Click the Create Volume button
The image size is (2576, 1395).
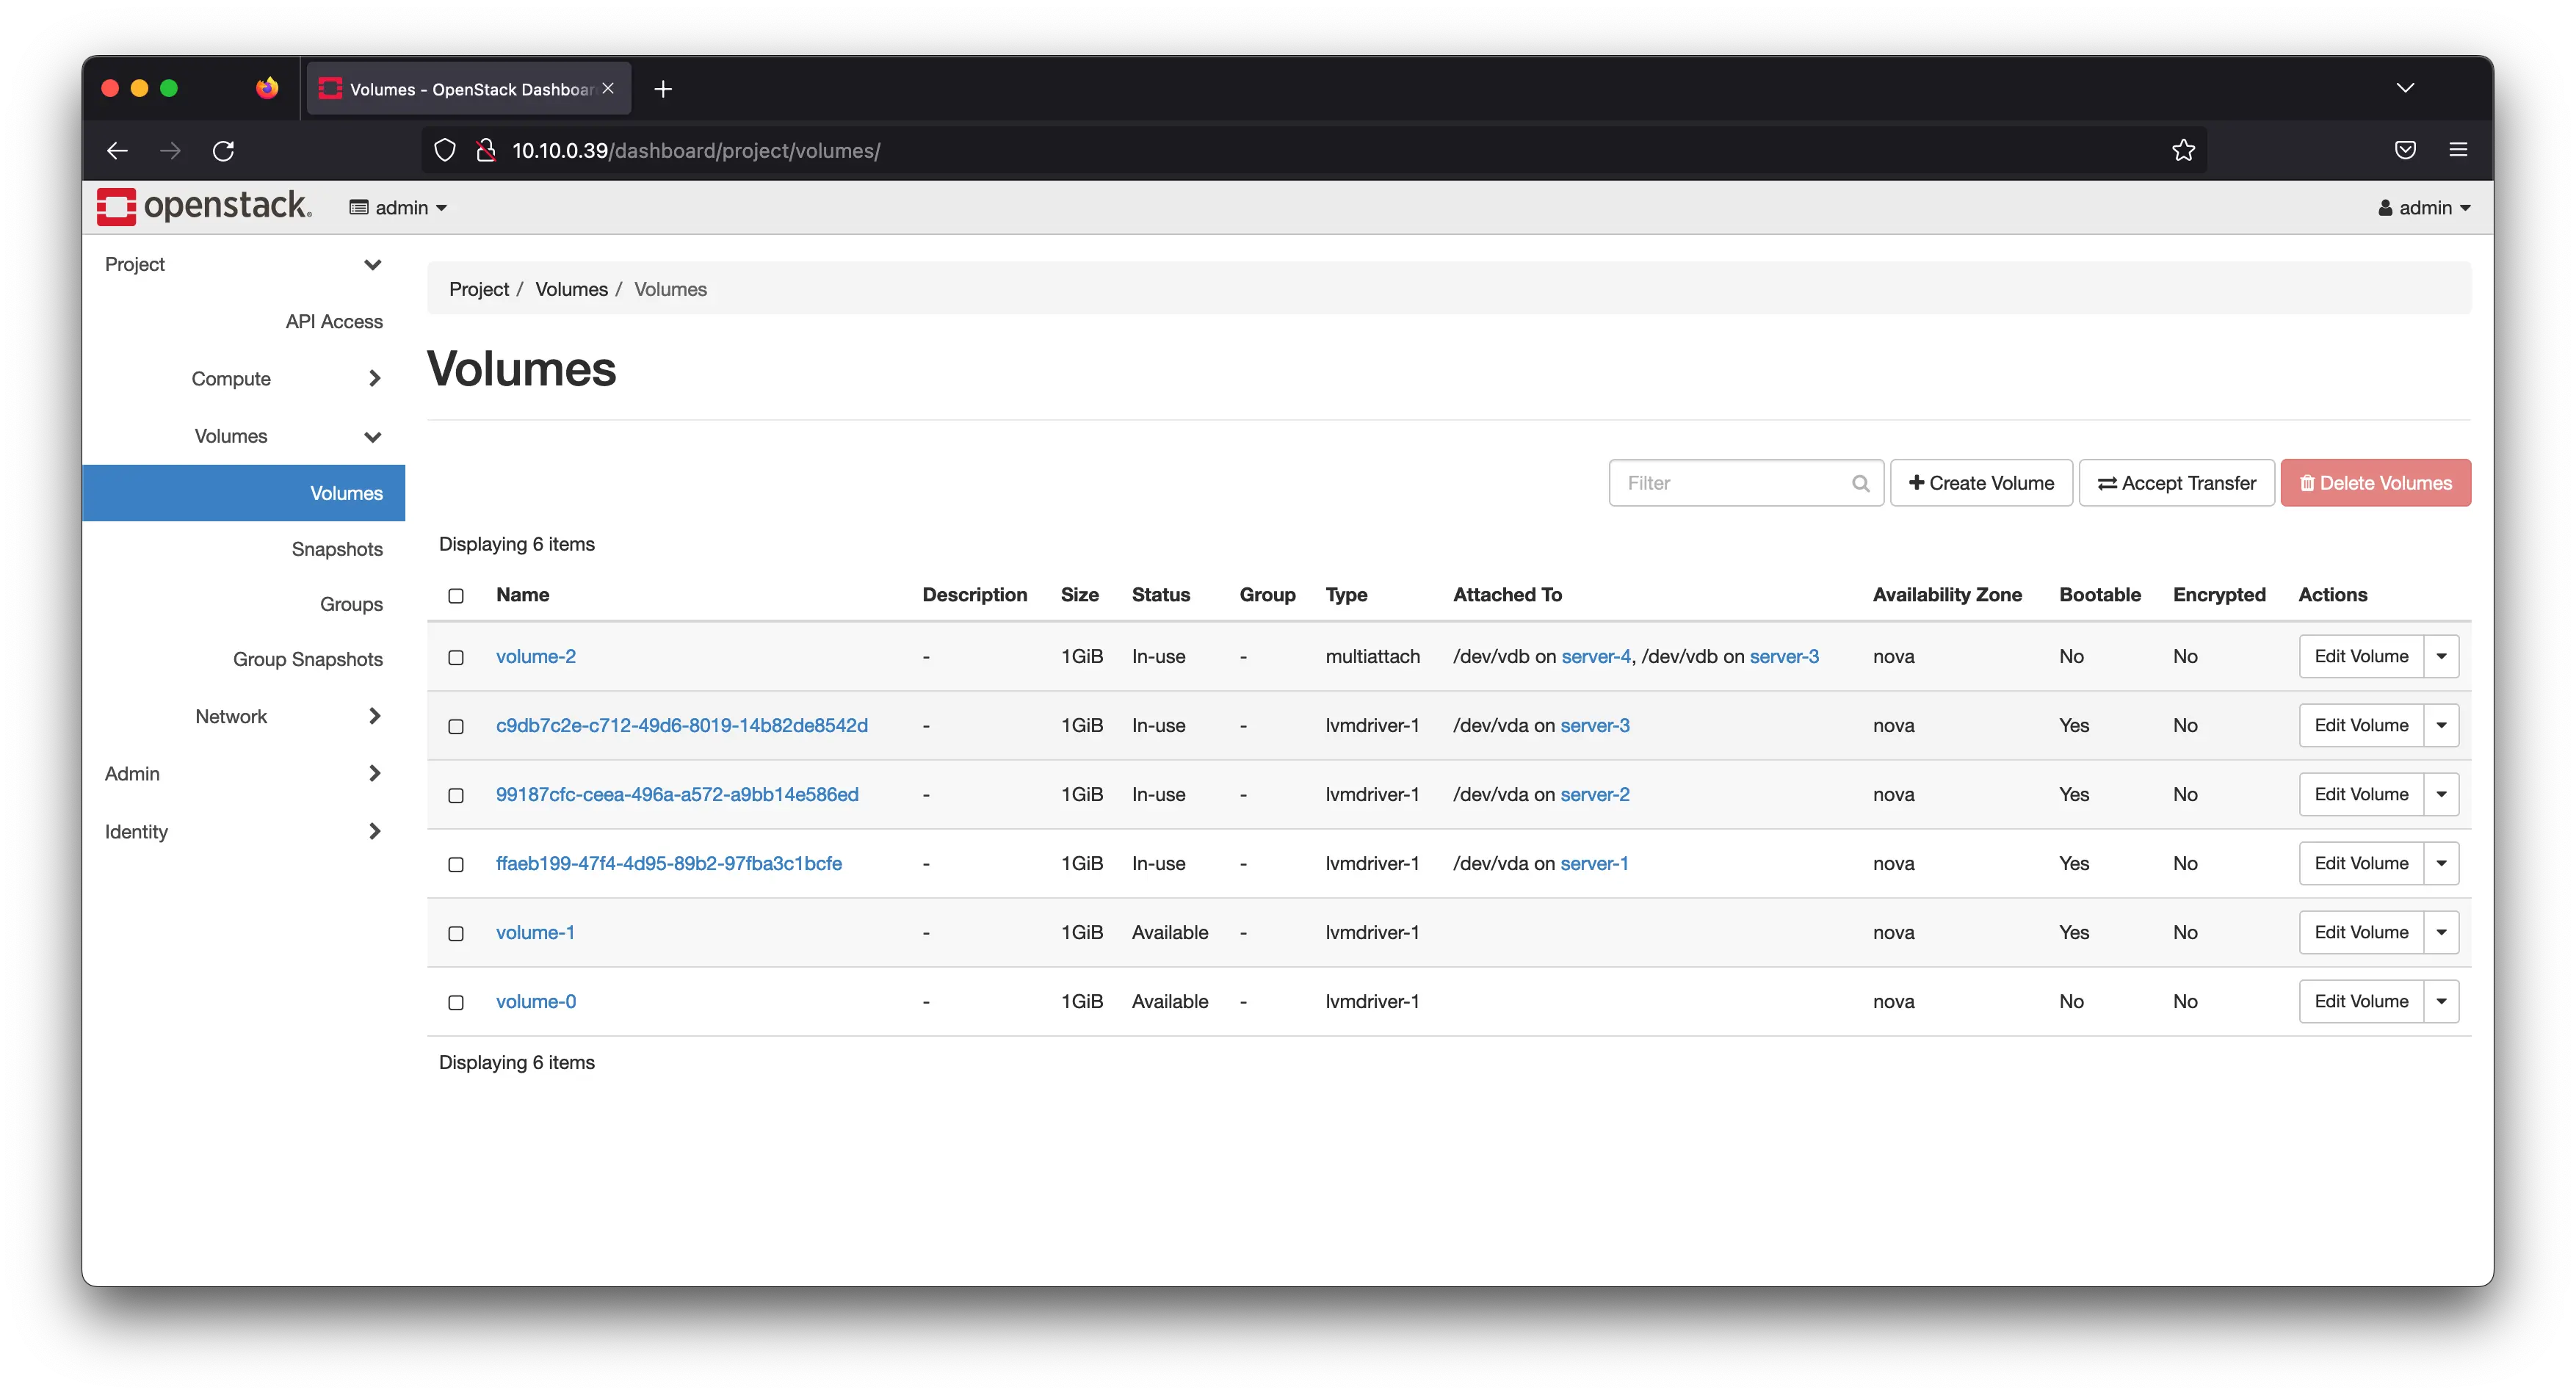point(1981,483)
